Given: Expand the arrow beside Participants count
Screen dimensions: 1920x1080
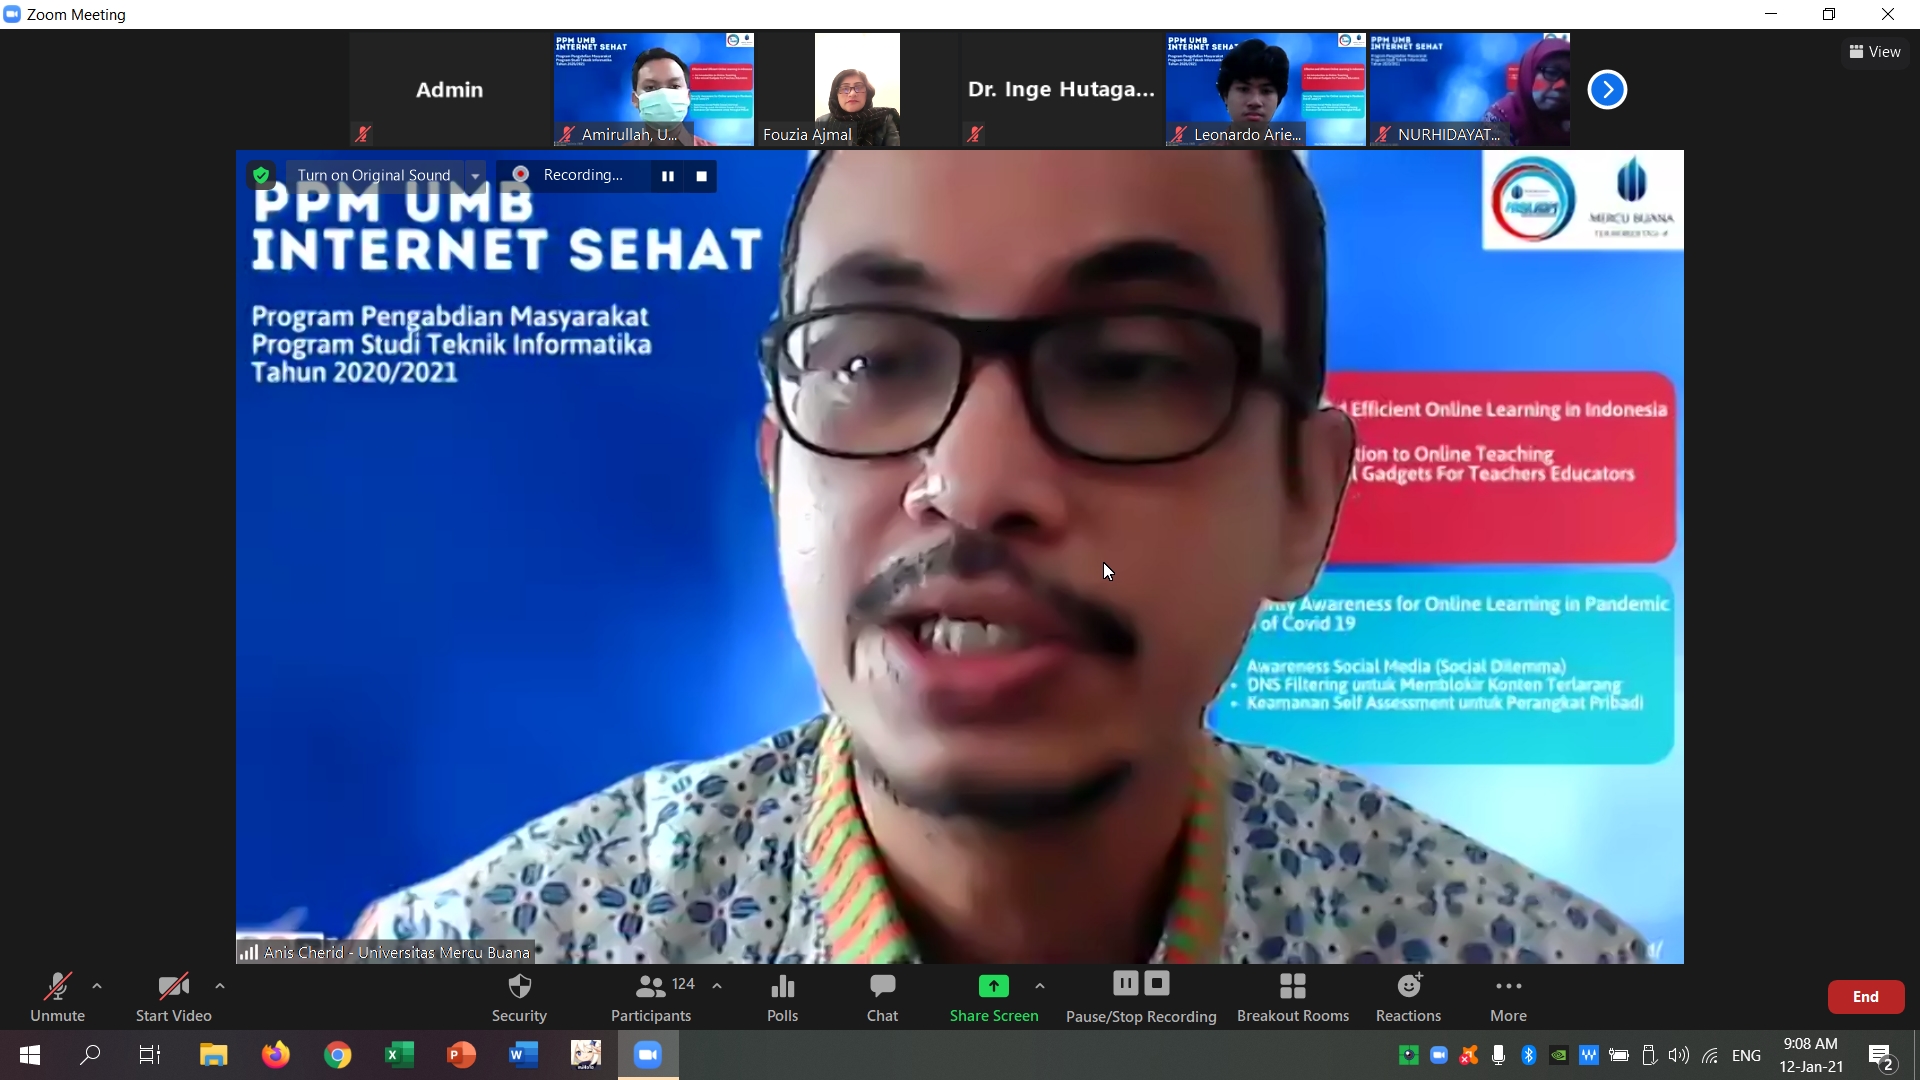Looking at the screenshot, I should coord(717,986).
